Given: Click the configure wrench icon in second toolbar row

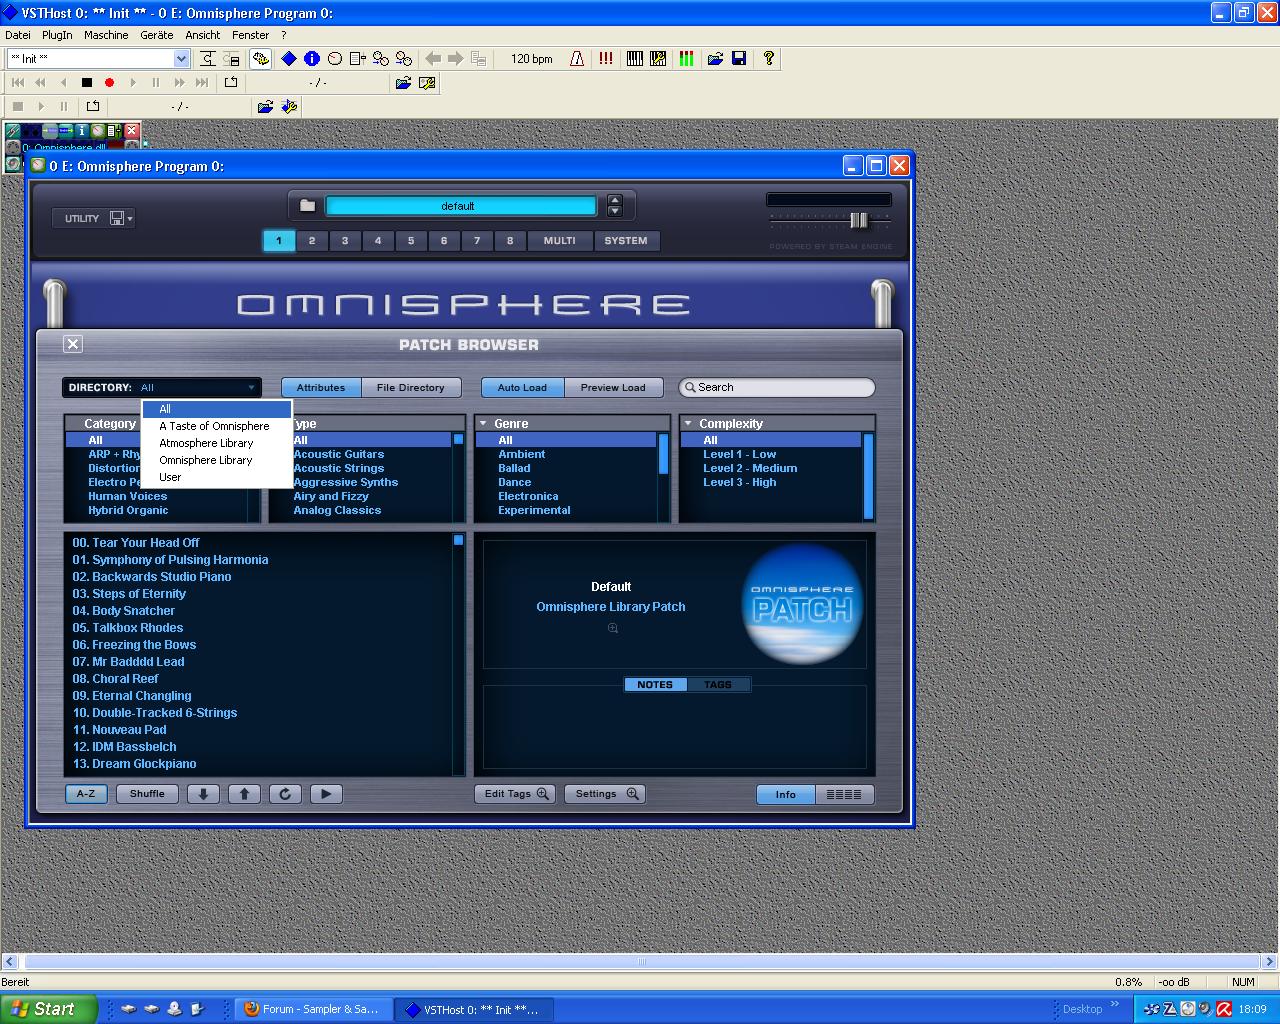Looking at the screenshot, I should [x=427, y=83].
